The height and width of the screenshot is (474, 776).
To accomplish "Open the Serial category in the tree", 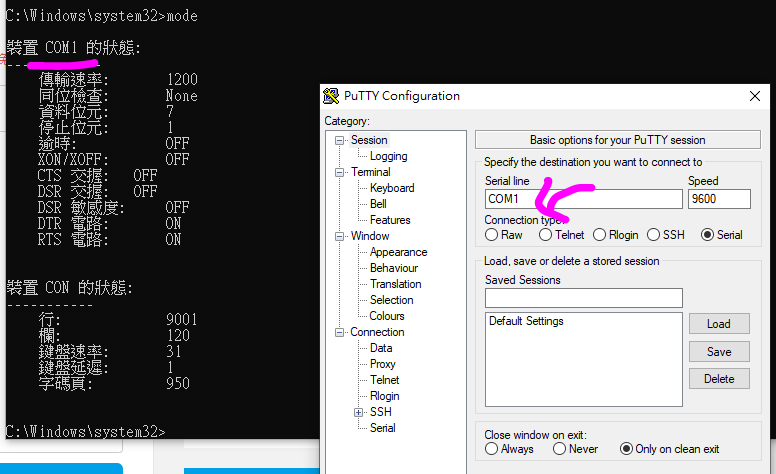I will [383, 428].
